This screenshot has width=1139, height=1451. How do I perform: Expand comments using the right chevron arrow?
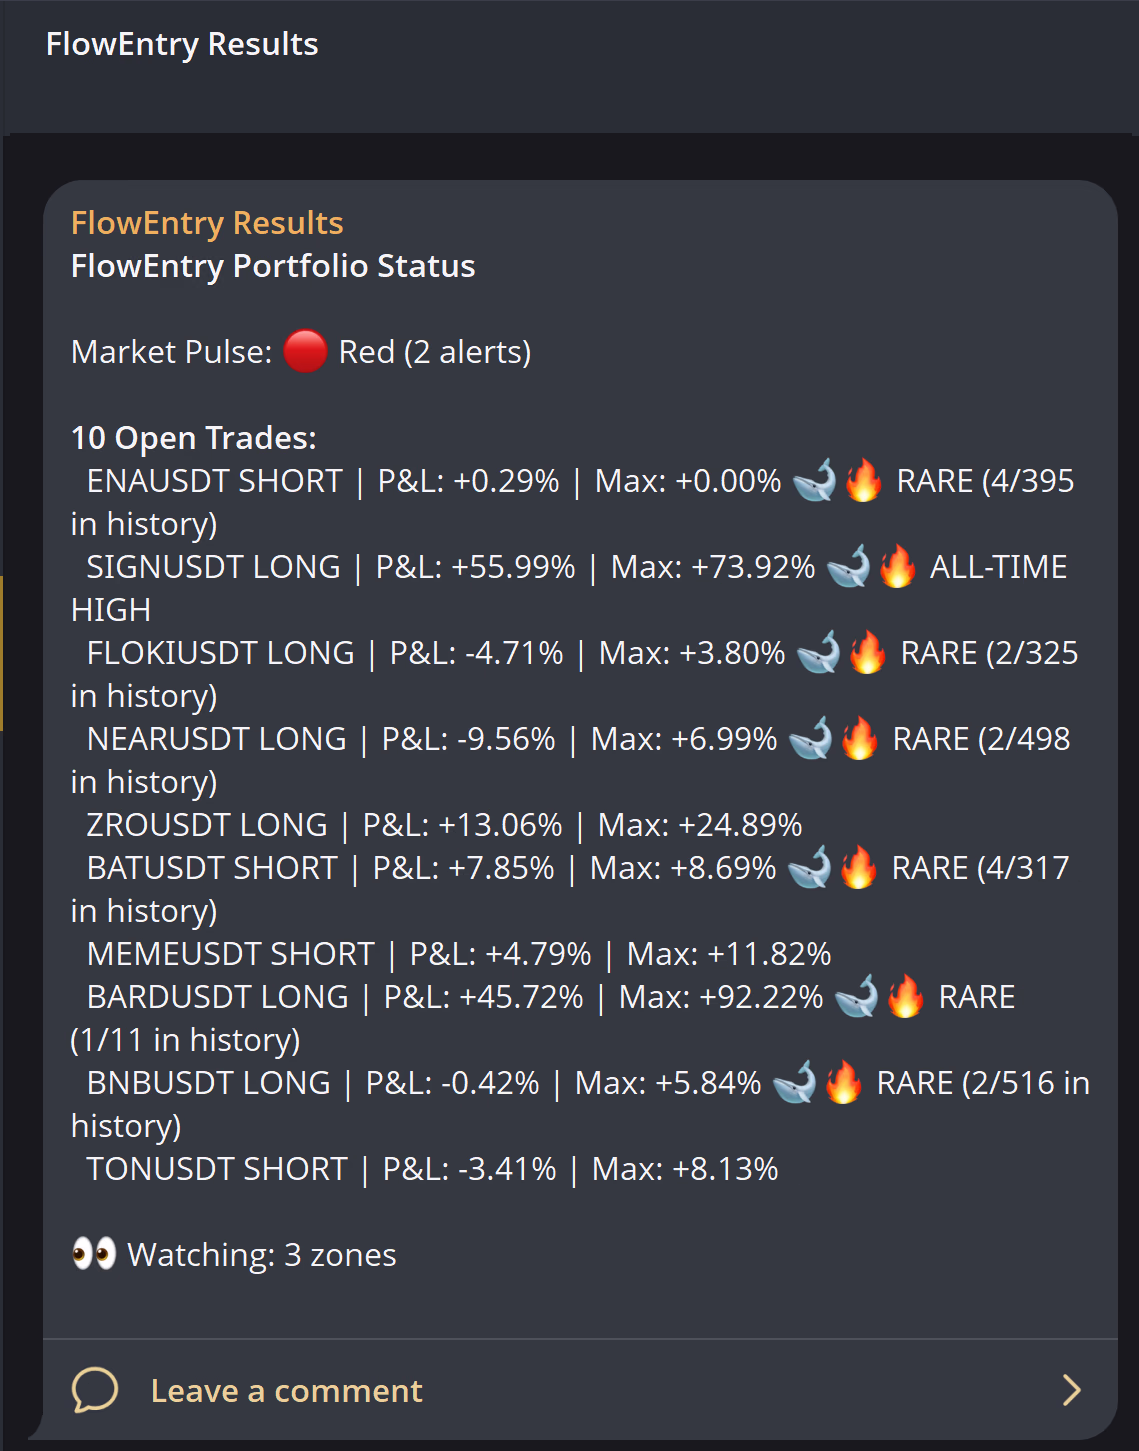click(1073, 1390)
